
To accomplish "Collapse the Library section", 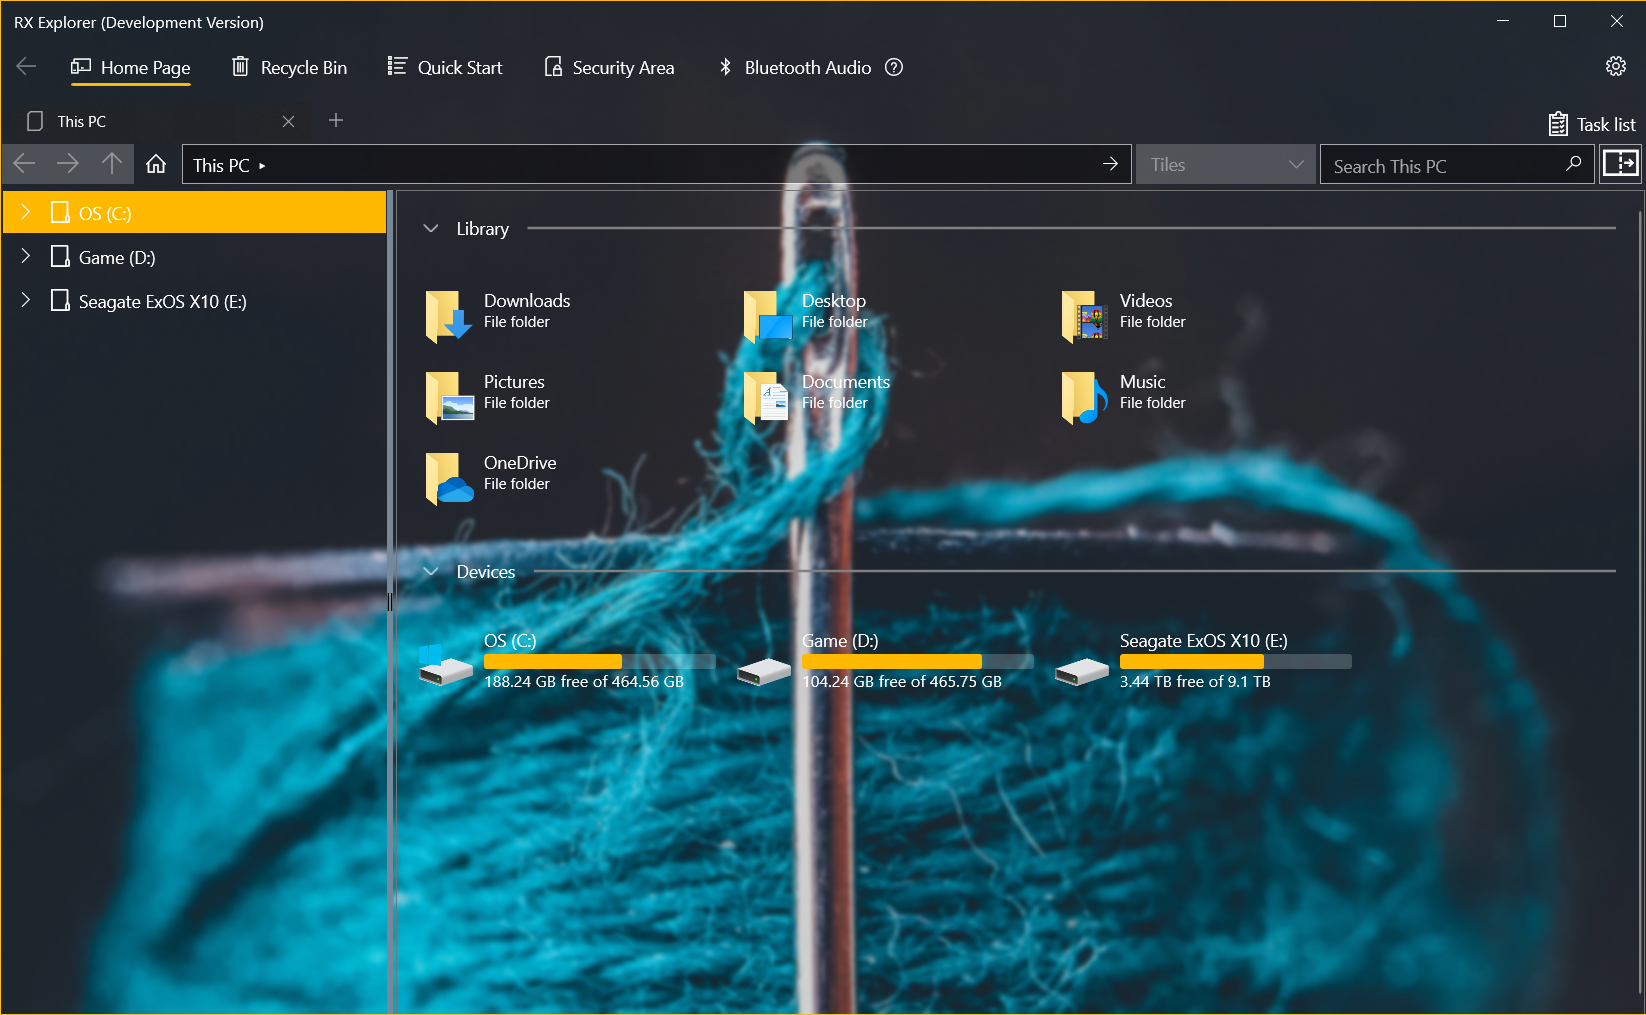I will (431, 228).
